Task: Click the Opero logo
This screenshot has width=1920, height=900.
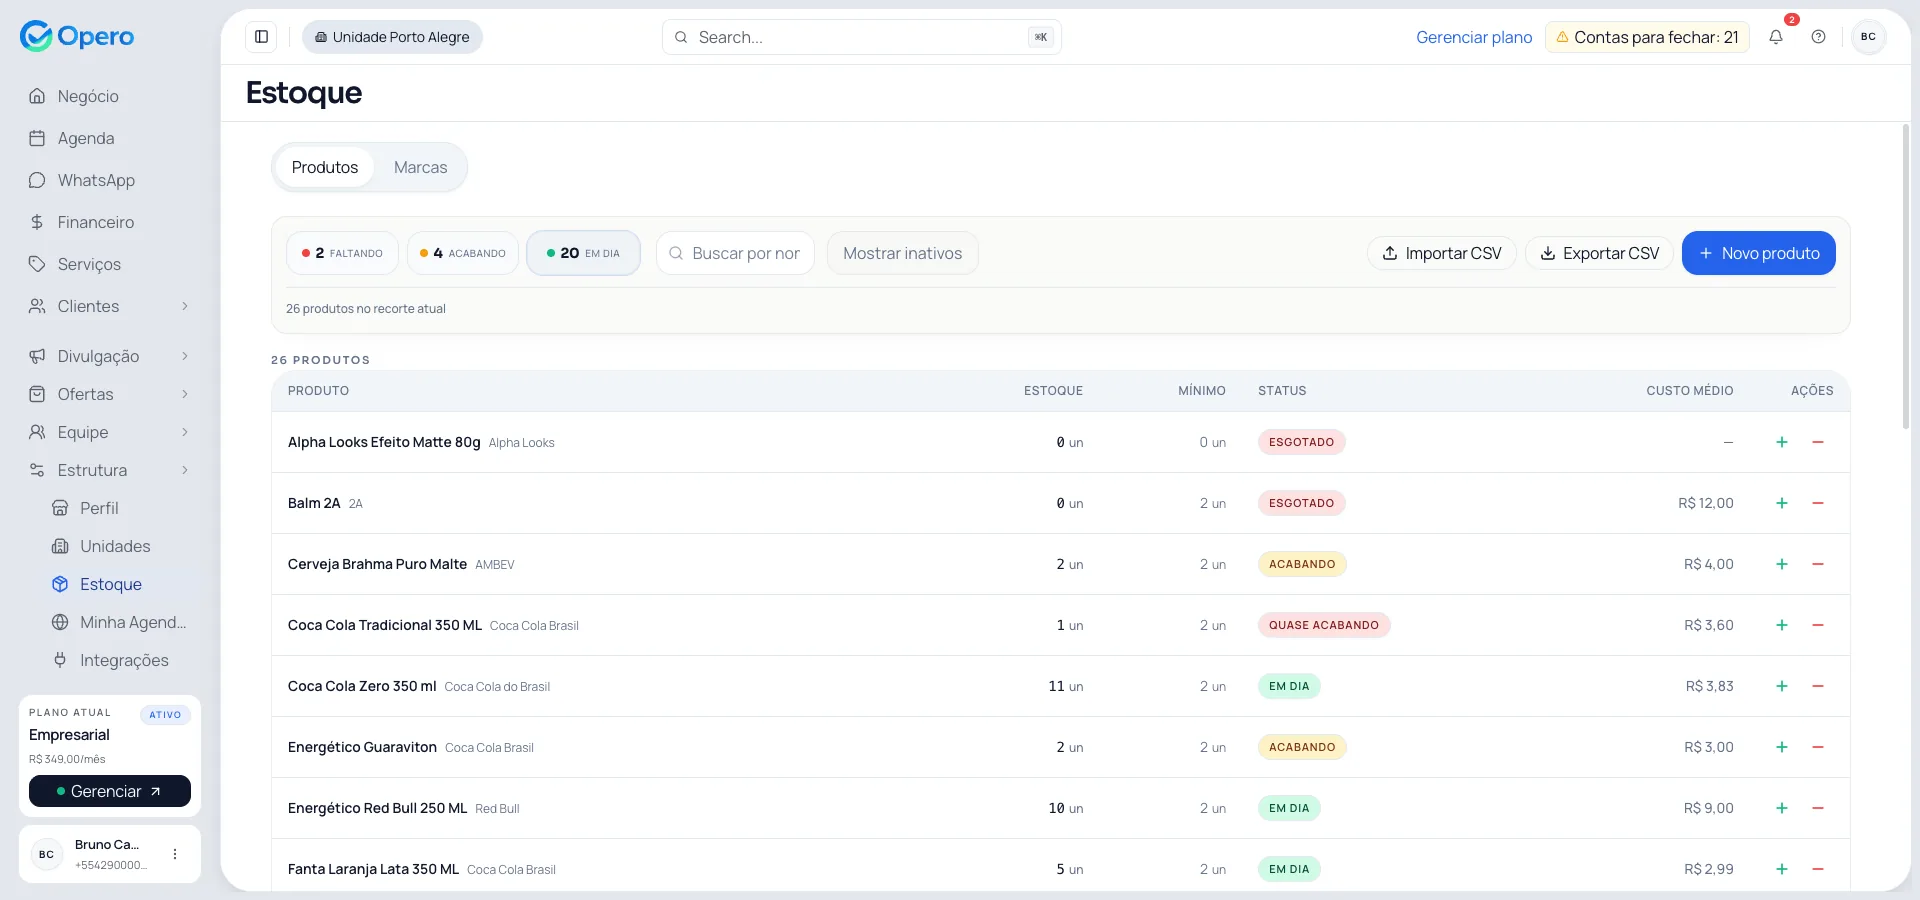Action: [77, 36]
